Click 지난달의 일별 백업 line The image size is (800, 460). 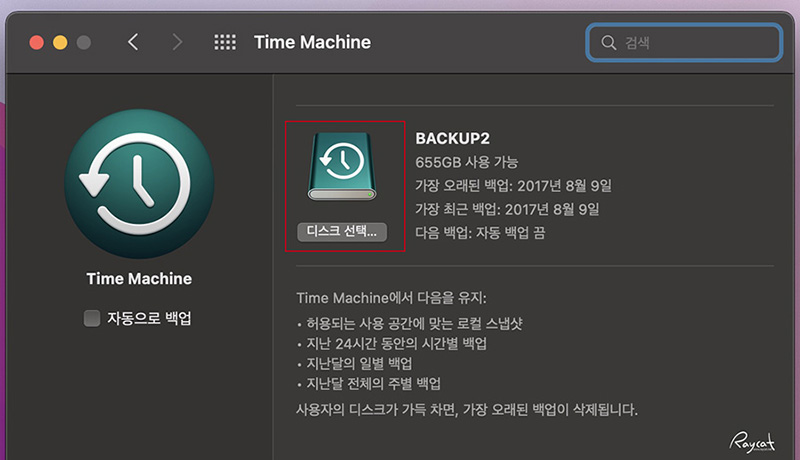tap(359, 364)
